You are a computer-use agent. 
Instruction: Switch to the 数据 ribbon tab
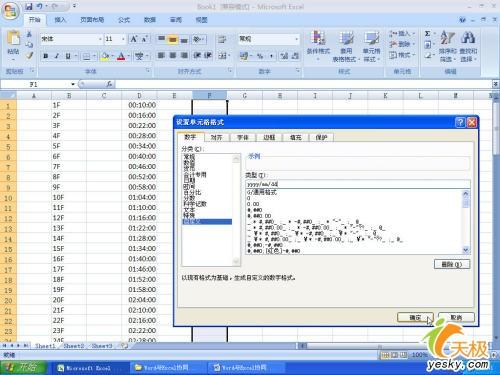pyautogui.click(x=150, y=20)
